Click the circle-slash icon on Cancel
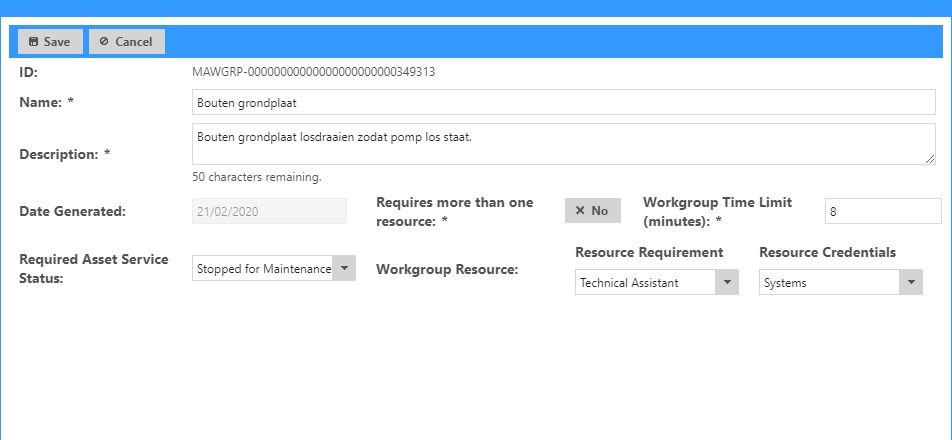The width and height of the screenshot is (952, 440). point(104,42)
